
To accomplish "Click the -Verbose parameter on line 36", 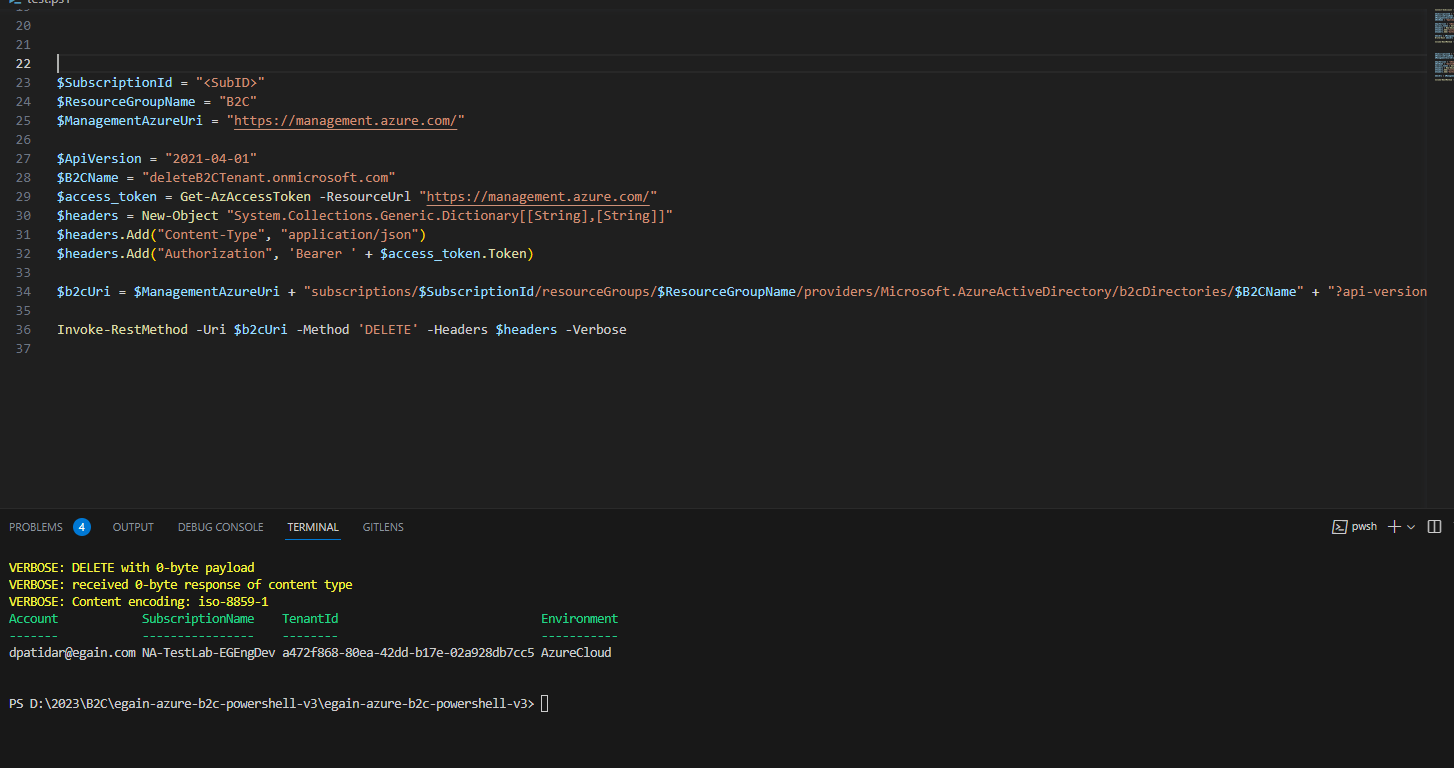I will click(596, 329).
